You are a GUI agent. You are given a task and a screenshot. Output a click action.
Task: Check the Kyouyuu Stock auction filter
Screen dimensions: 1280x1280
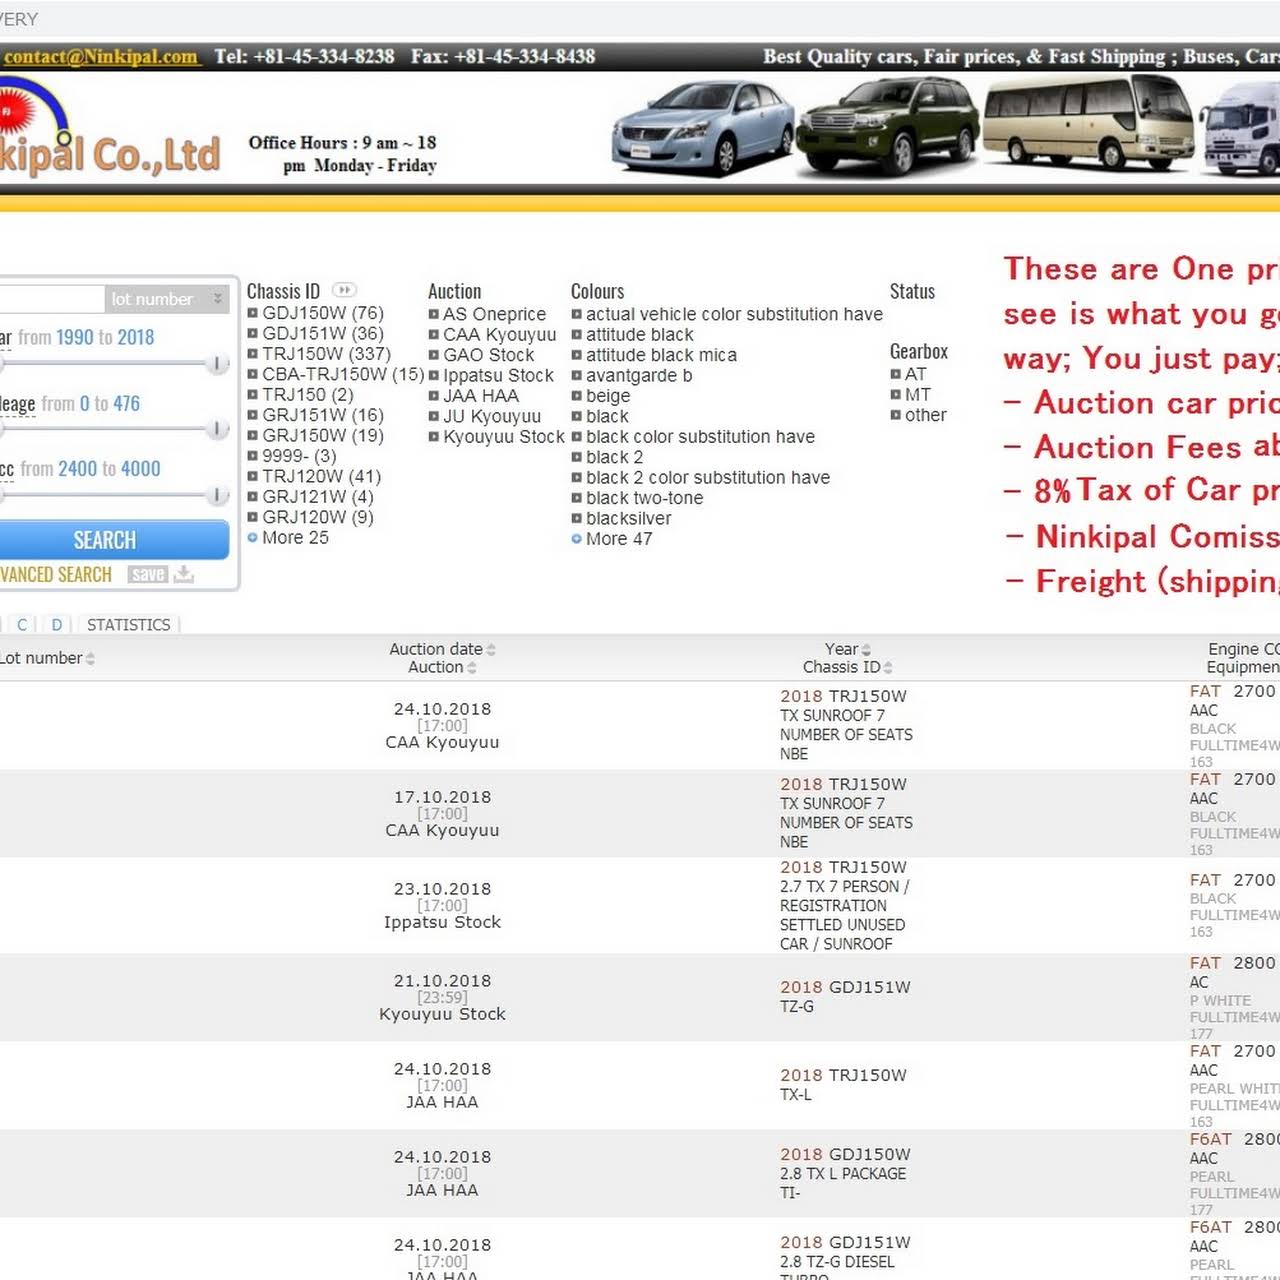(x=434, y=437)
